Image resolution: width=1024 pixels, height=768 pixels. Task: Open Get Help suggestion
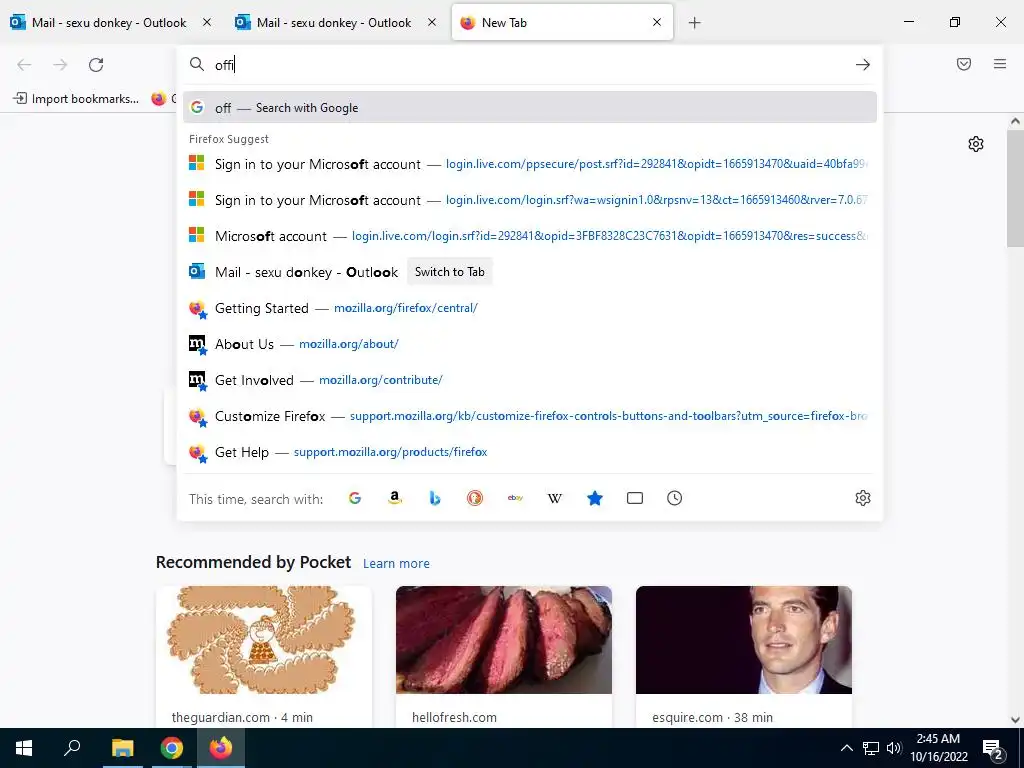[530, 452]
